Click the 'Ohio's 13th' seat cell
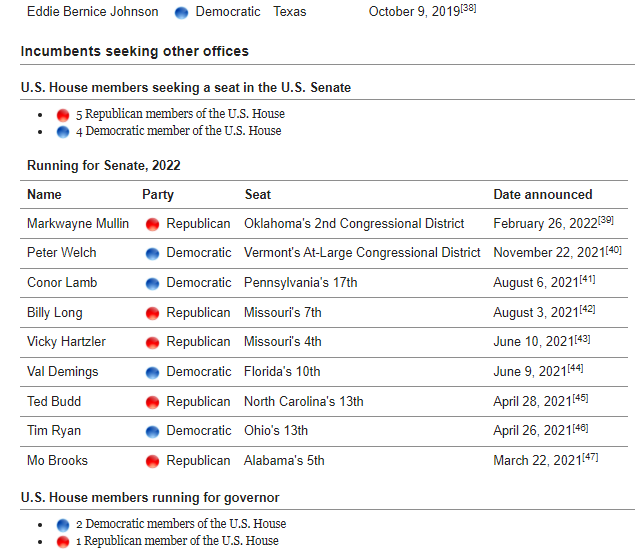This screenshot has width=635, height=557. click(x=276, y=431)
